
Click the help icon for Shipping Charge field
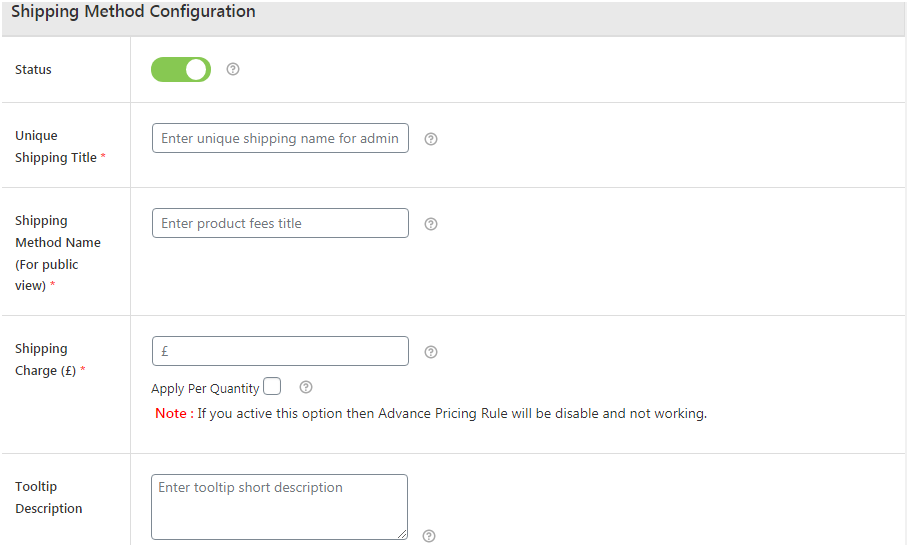coord(431,352)
